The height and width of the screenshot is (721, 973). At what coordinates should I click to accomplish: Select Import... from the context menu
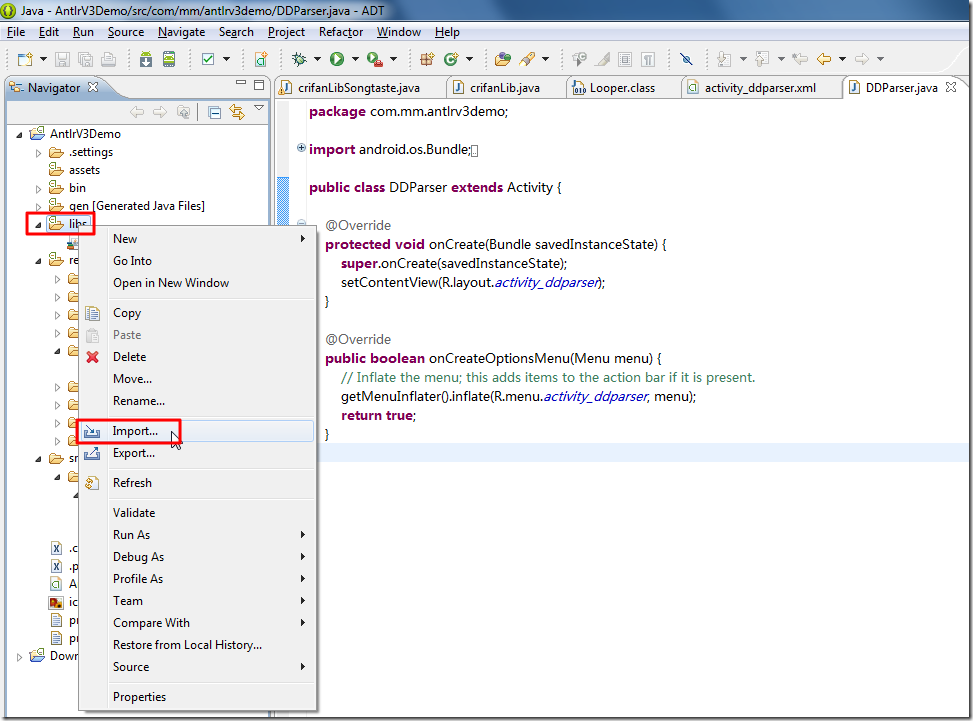tap(135, 431)
